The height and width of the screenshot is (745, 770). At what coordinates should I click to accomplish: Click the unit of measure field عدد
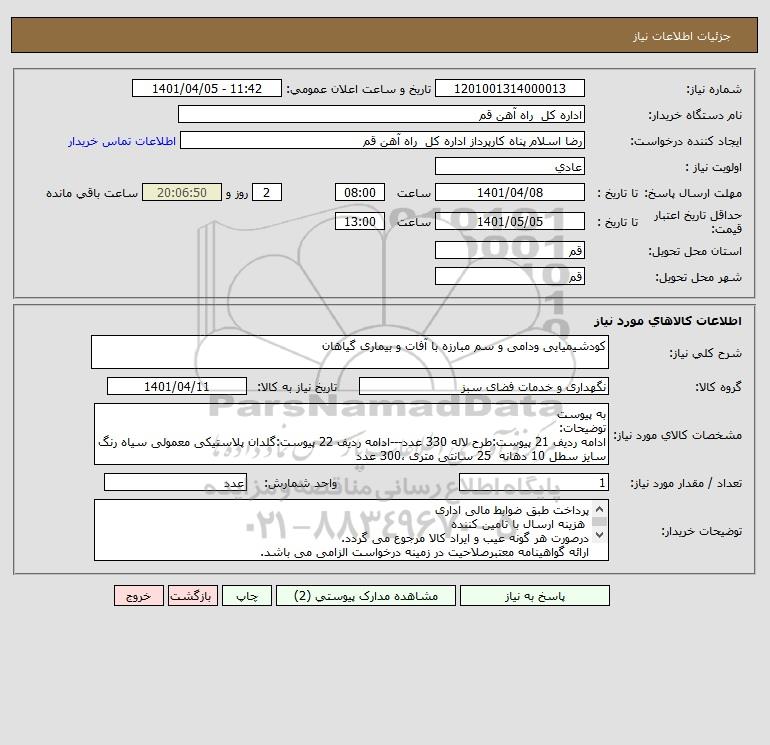pyautogui.click(x=175, y=482)
